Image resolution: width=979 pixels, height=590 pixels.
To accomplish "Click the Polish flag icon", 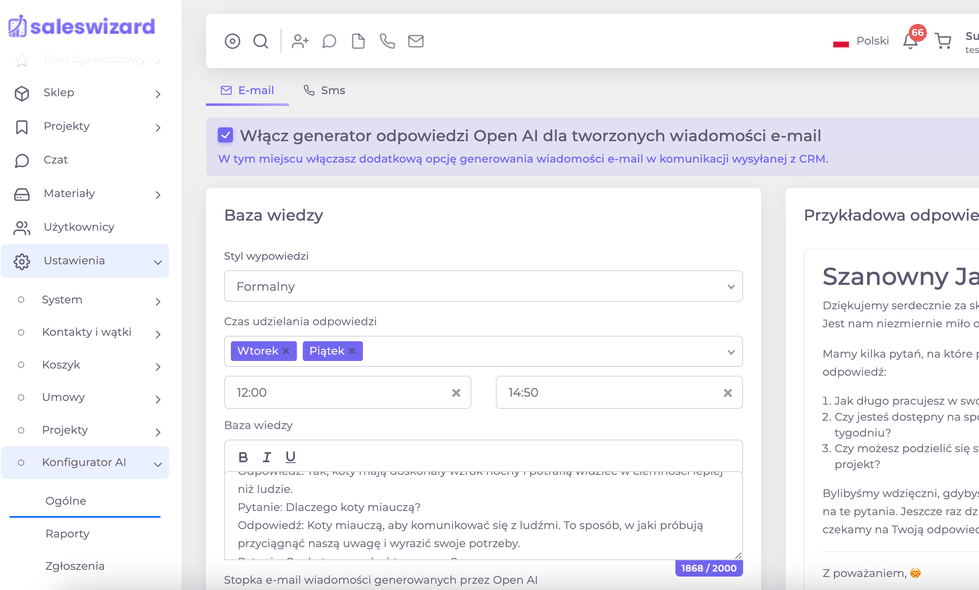I will pos(840,42).
